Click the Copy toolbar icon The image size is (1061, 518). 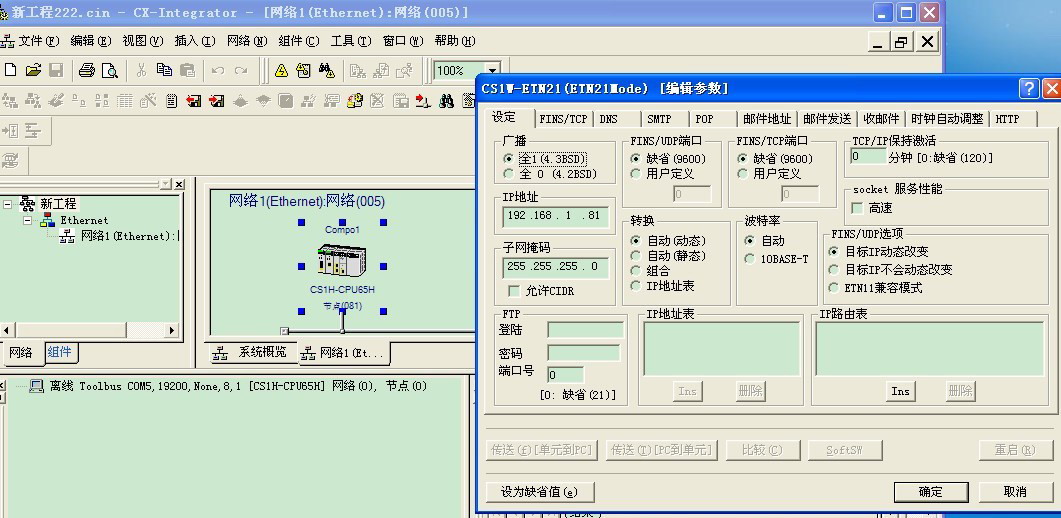tap(164, 70)
